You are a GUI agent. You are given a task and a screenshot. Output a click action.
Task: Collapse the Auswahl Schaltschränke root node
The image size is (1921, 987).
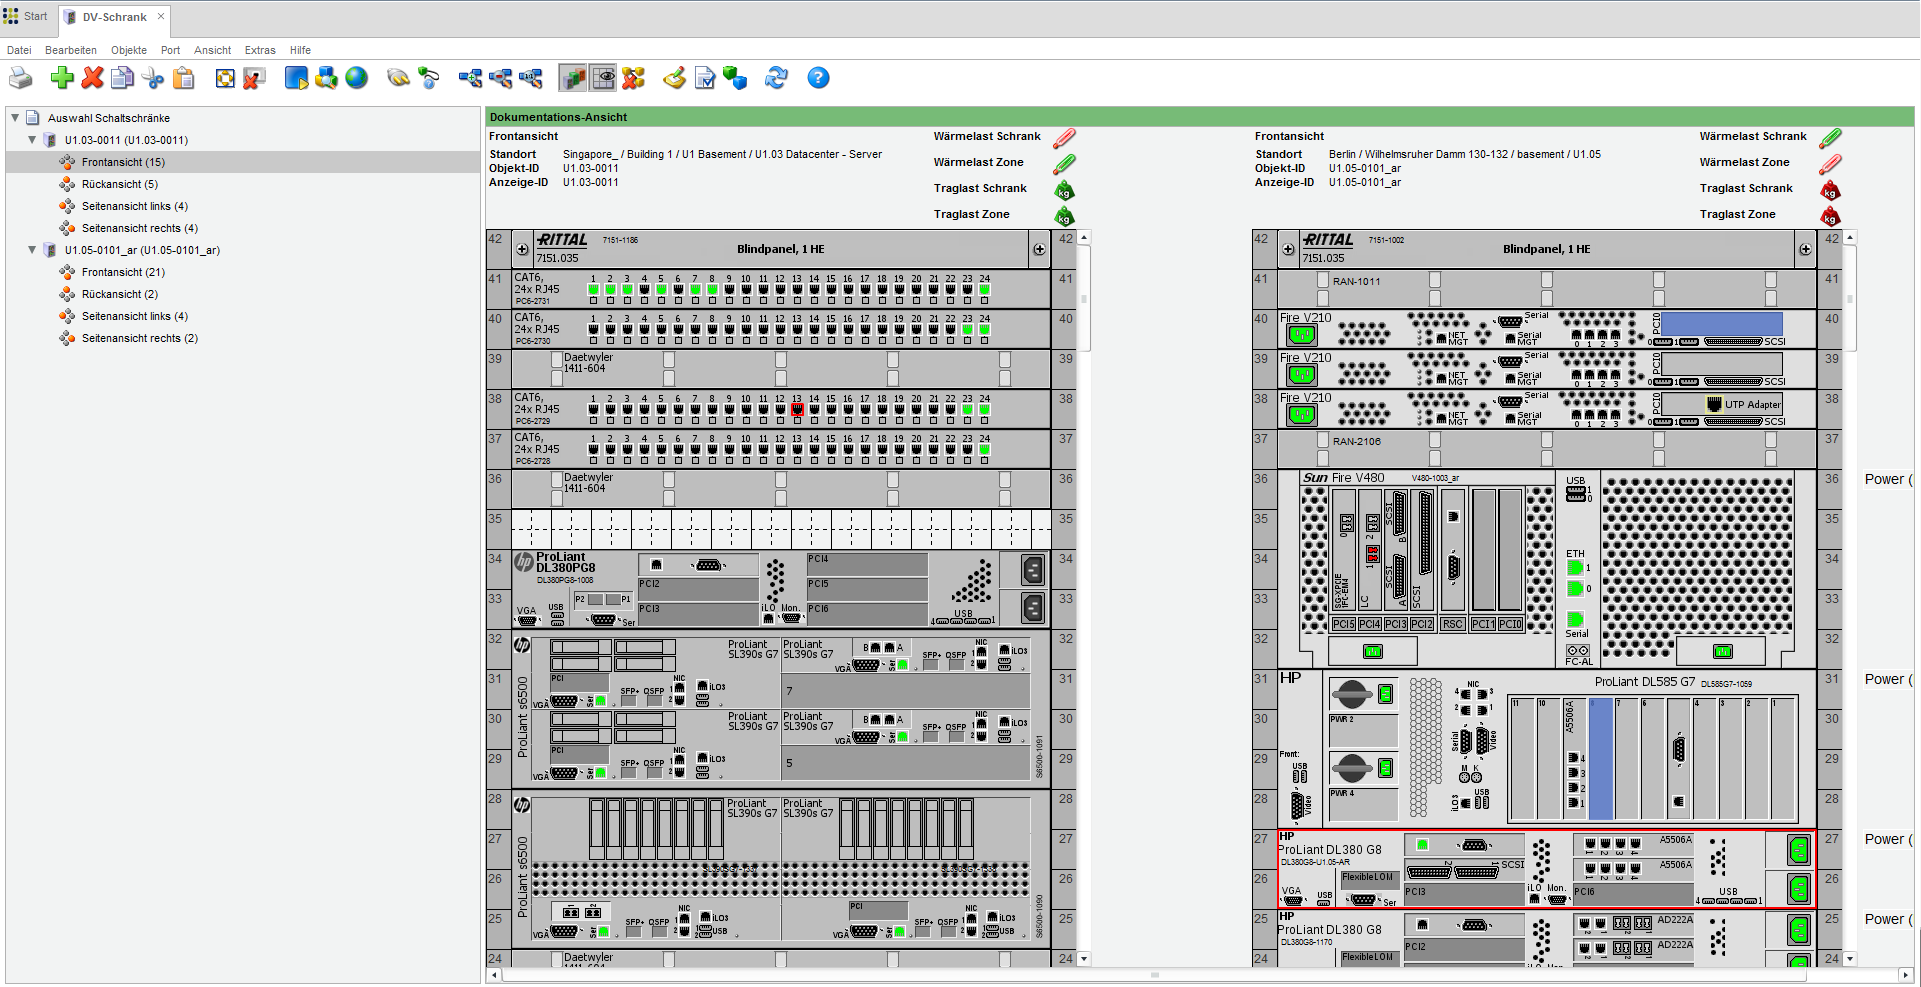tap(15, 118)
